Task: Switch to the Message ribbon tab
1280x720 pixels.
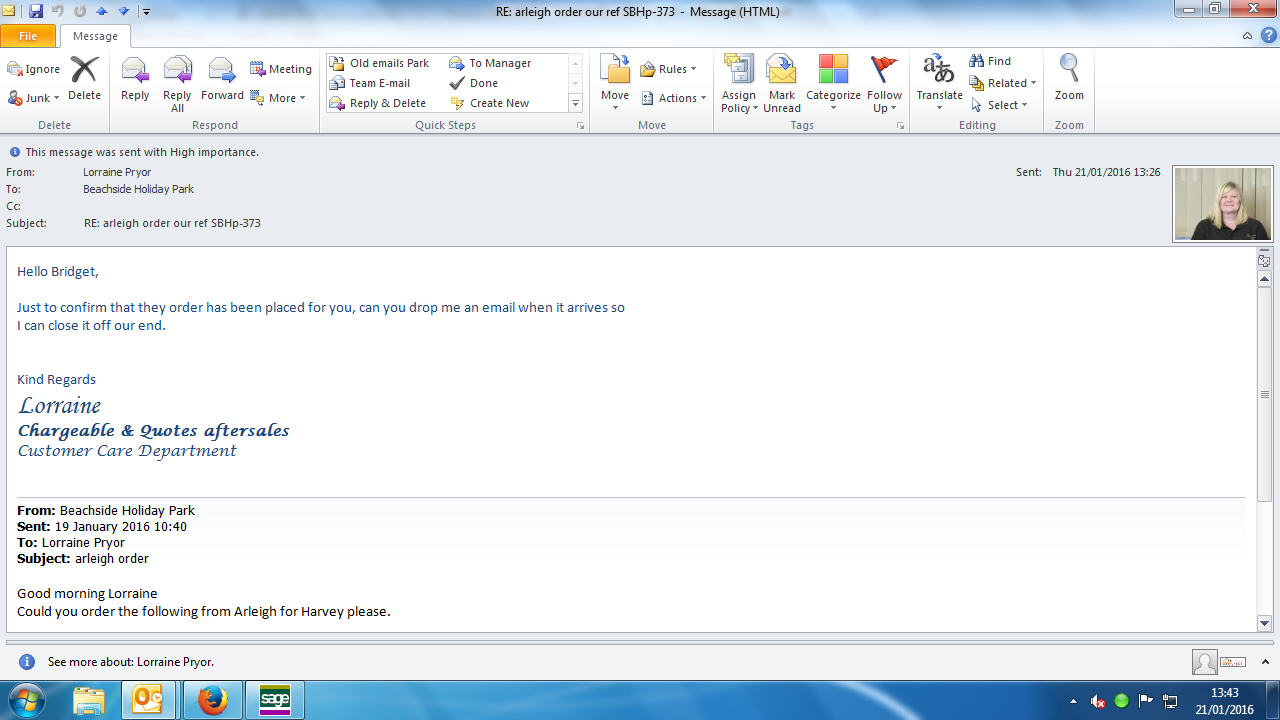Action: pyautogui.click(x=96, y=36)
